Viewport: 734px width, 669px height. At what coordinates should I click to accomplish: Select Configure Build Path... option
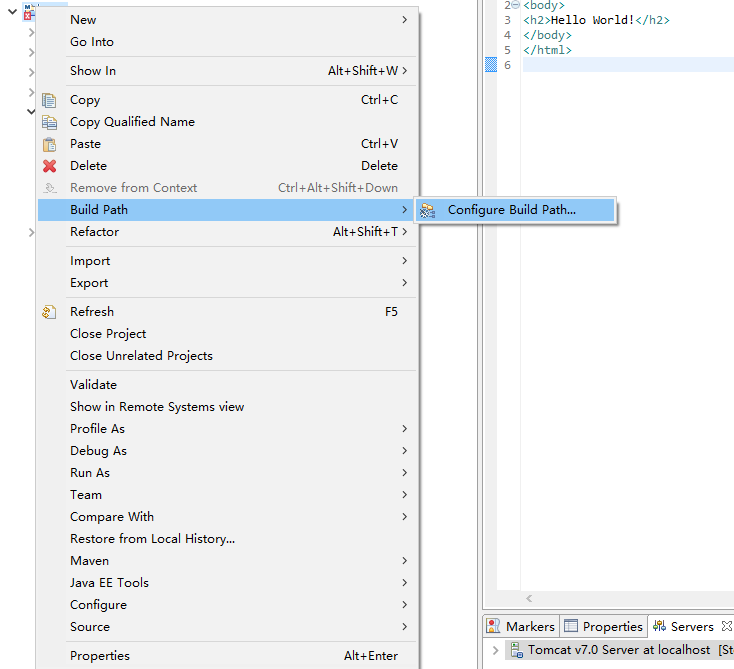pyautogui.click(x=515, y=210)
